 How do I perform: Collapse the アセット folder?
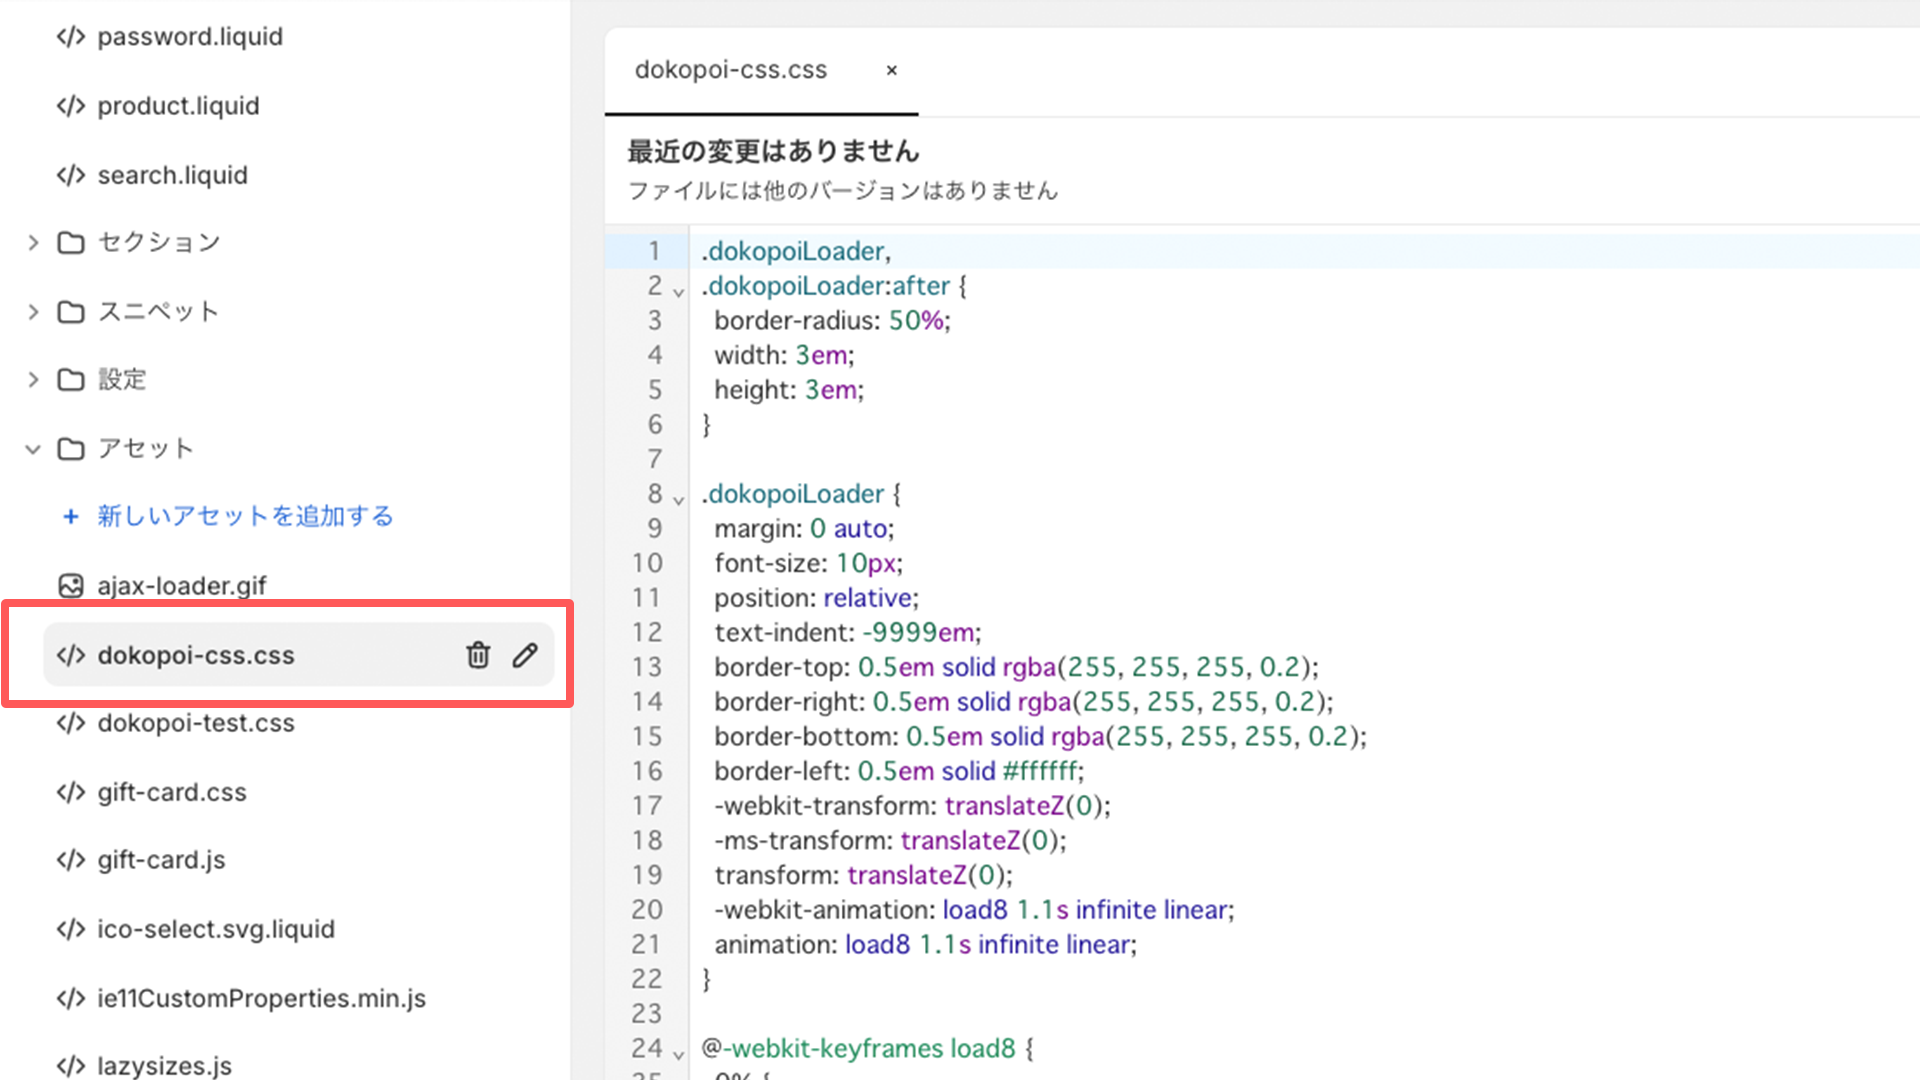33,448
